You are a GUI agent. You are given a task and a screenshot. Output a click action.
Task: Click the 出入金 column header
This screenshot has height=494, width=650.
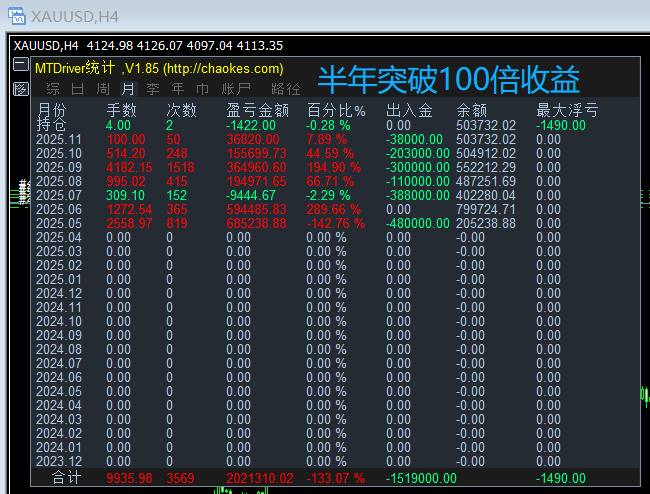point(409,111)
